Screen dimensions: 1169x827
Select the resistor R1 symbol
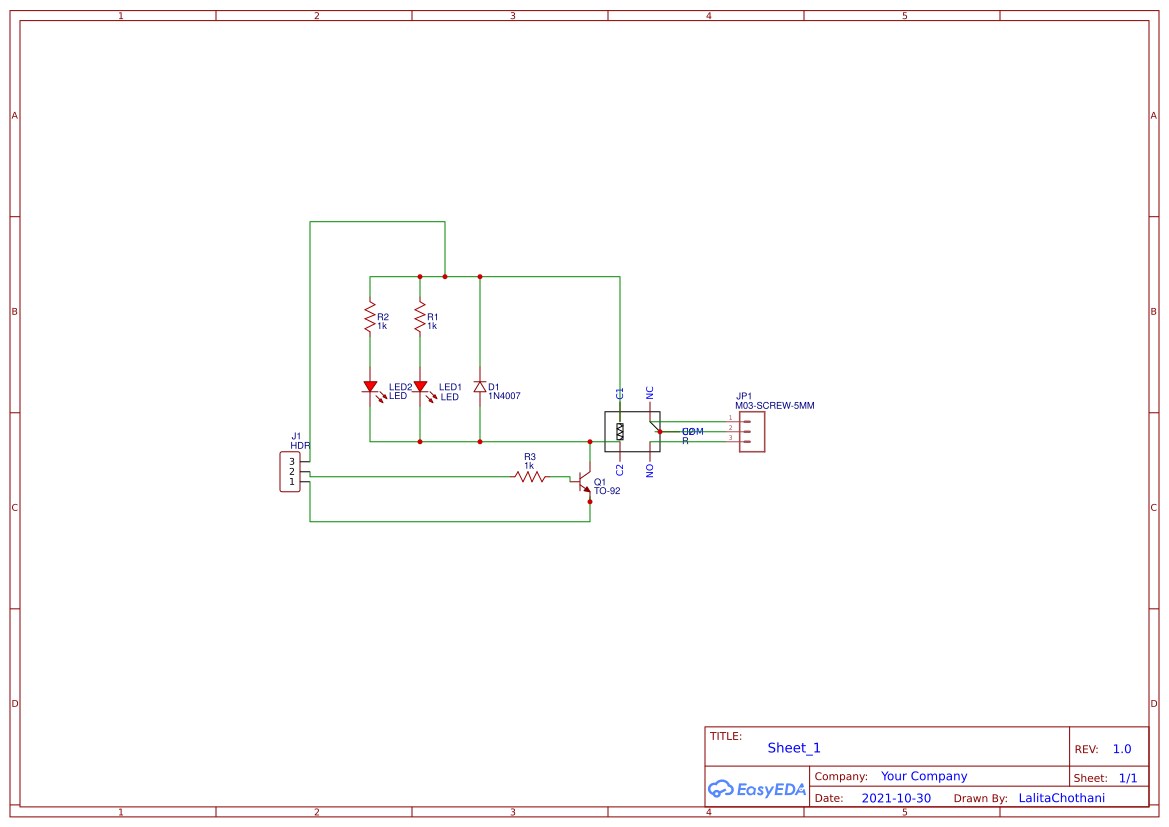[420, 318]
